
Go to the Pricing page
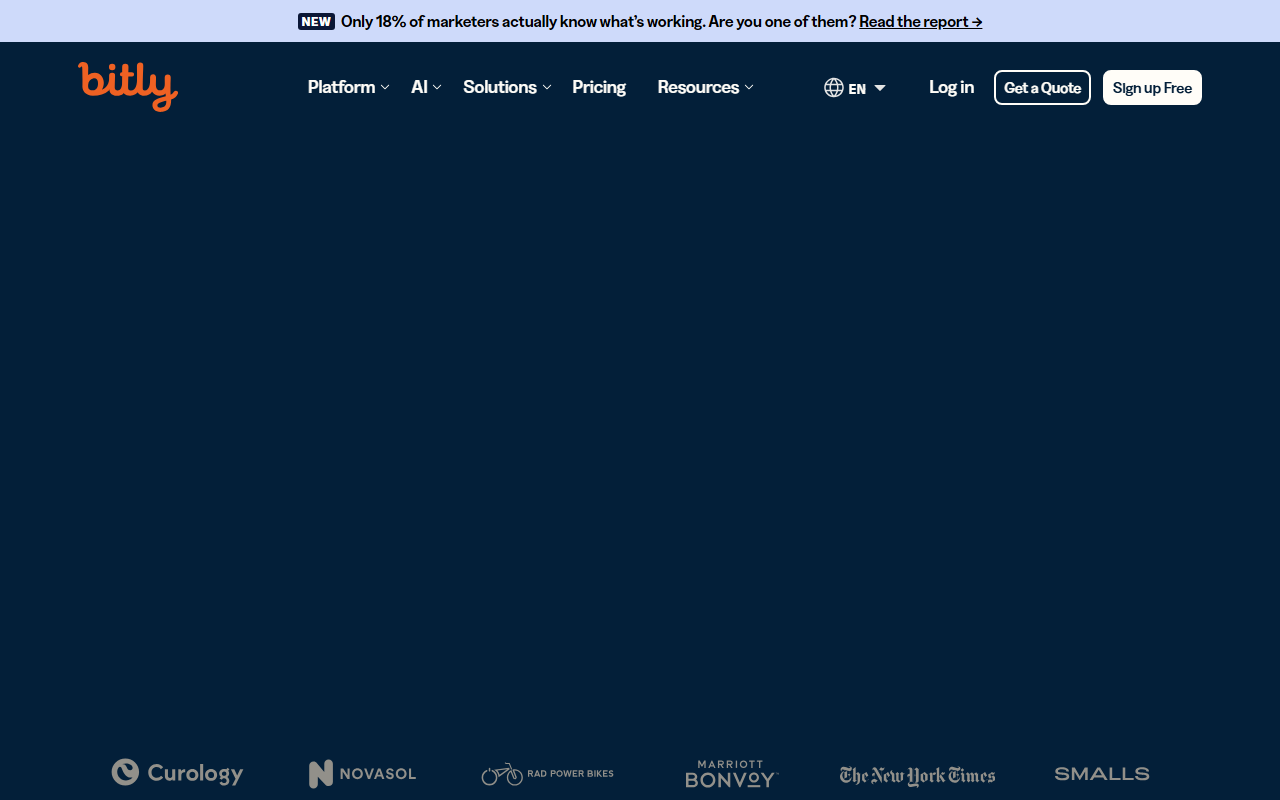click(599, 87)
